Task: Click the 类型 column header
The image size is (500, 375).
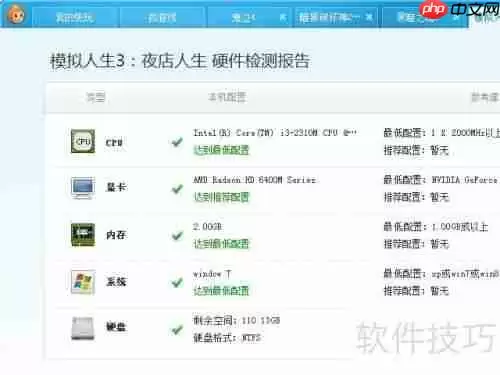Action: (x=96, y=97)
